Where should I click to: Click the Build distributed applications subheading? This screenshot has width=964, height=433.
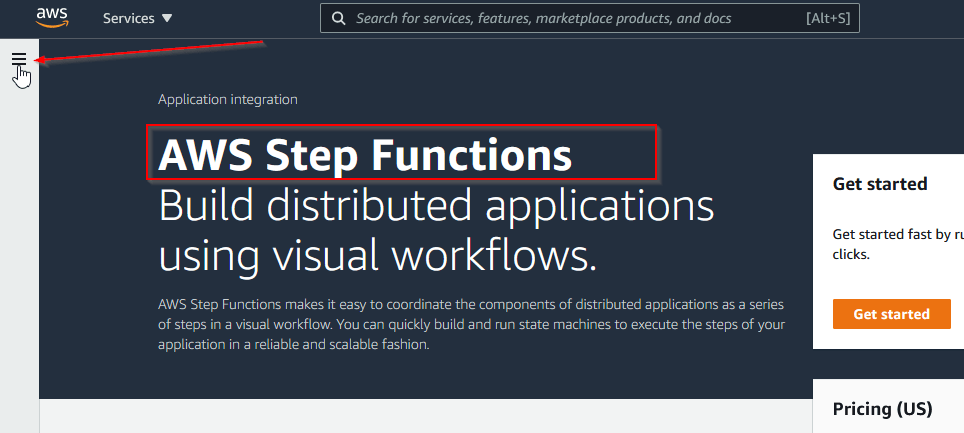click(x=436, y=206)
